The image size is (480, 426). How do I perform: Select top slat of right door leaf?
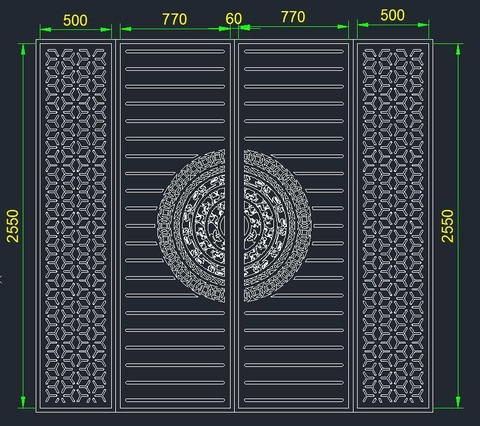click(x=294, y=52)
